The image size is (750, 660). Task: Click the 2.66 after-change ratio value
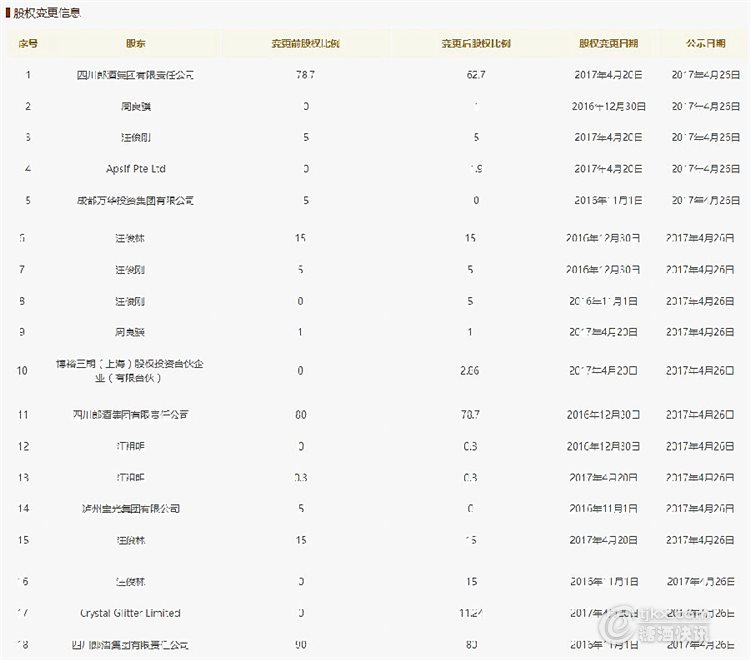[470, 371]
